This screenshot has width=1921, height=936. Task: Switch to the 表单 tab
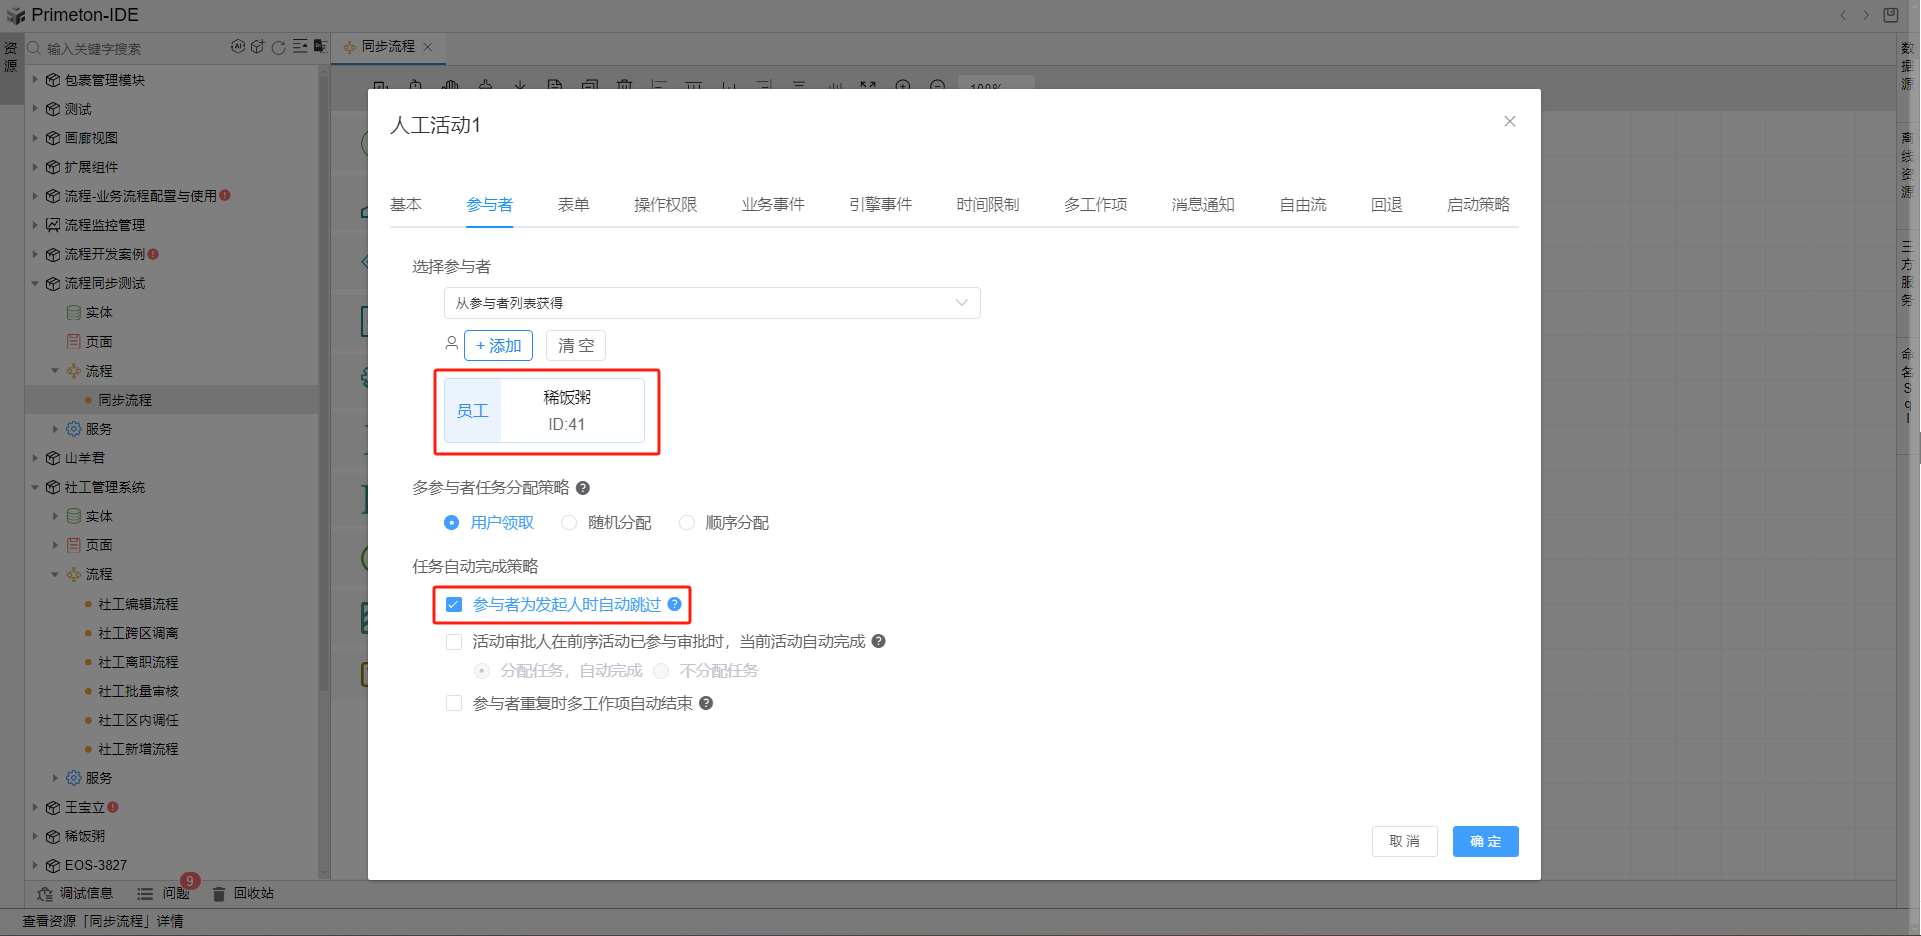pyautogui.click(x=573, y=205)
